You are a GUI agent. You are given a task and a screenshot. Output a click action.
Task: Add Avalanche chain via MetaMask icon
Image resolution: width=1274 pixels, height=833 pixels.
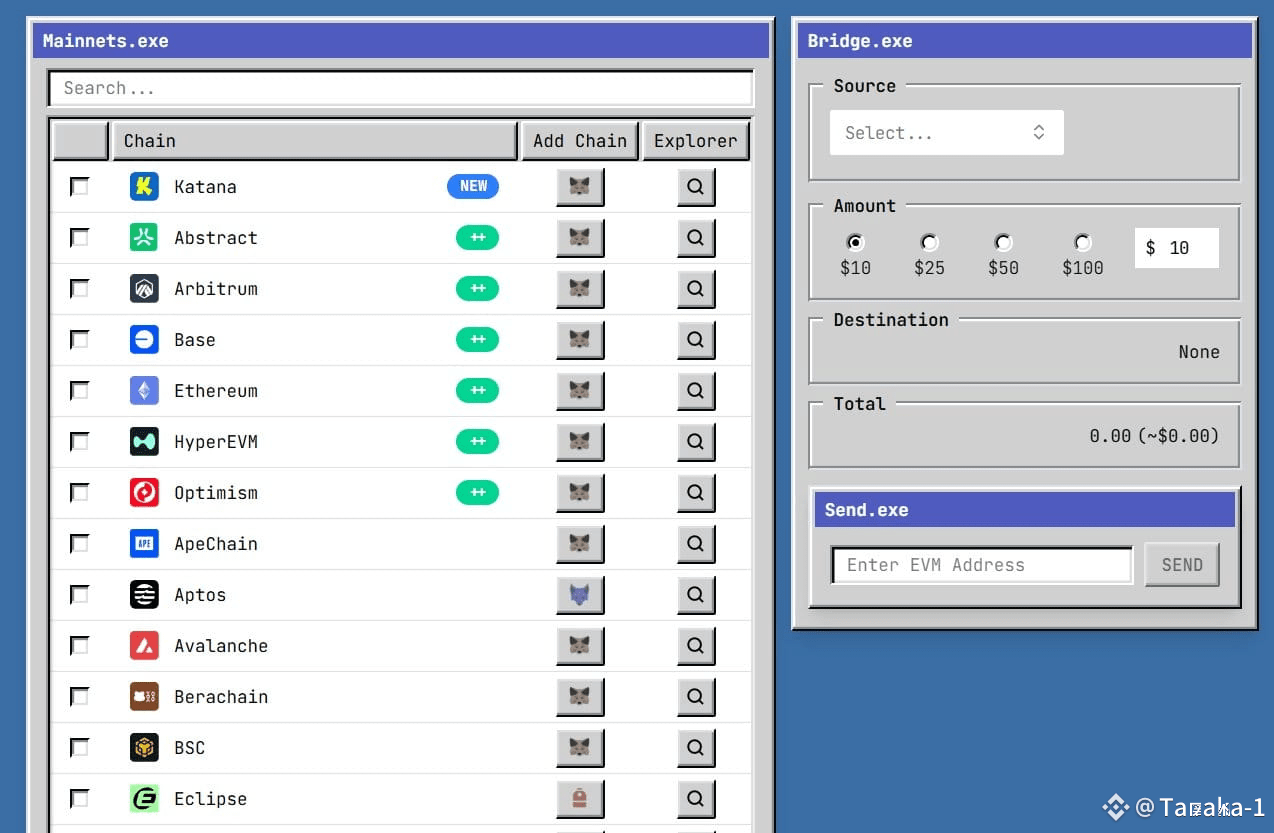point(580,646)
